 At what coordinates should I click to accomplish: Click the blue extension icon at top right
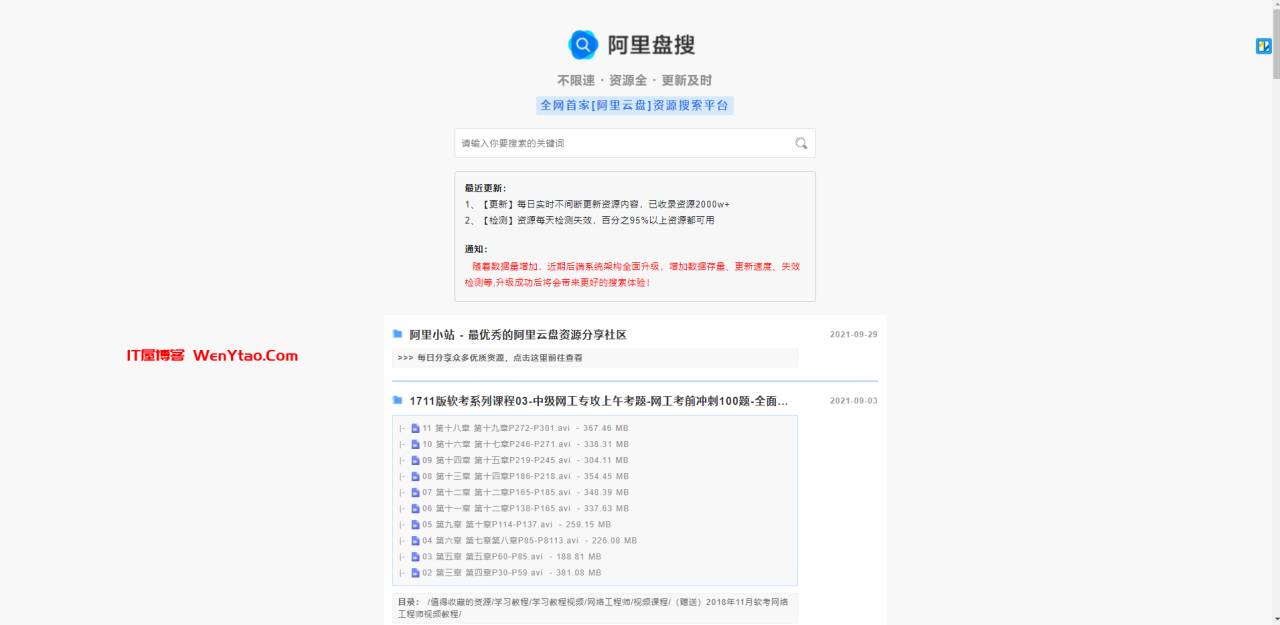coord(1263,46)
